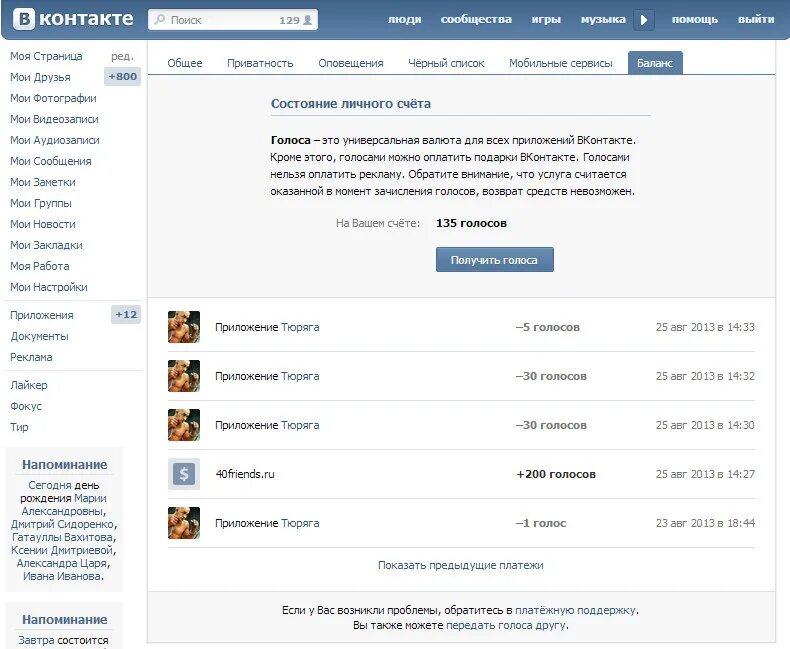Image resolution: width=790 pixels, height=649 pixels.
Task: Open Тюряга app thumbnail from 23 авг
Action: click(184, 523)
